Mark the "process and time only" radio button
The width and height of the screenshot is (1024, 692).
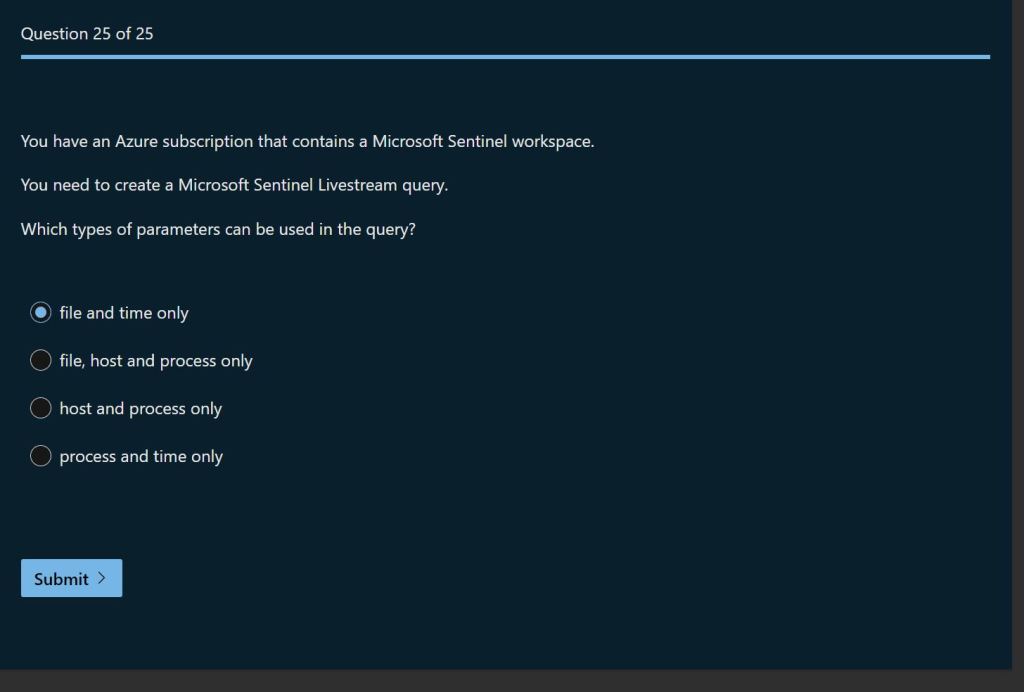click(x=41, y=456)
